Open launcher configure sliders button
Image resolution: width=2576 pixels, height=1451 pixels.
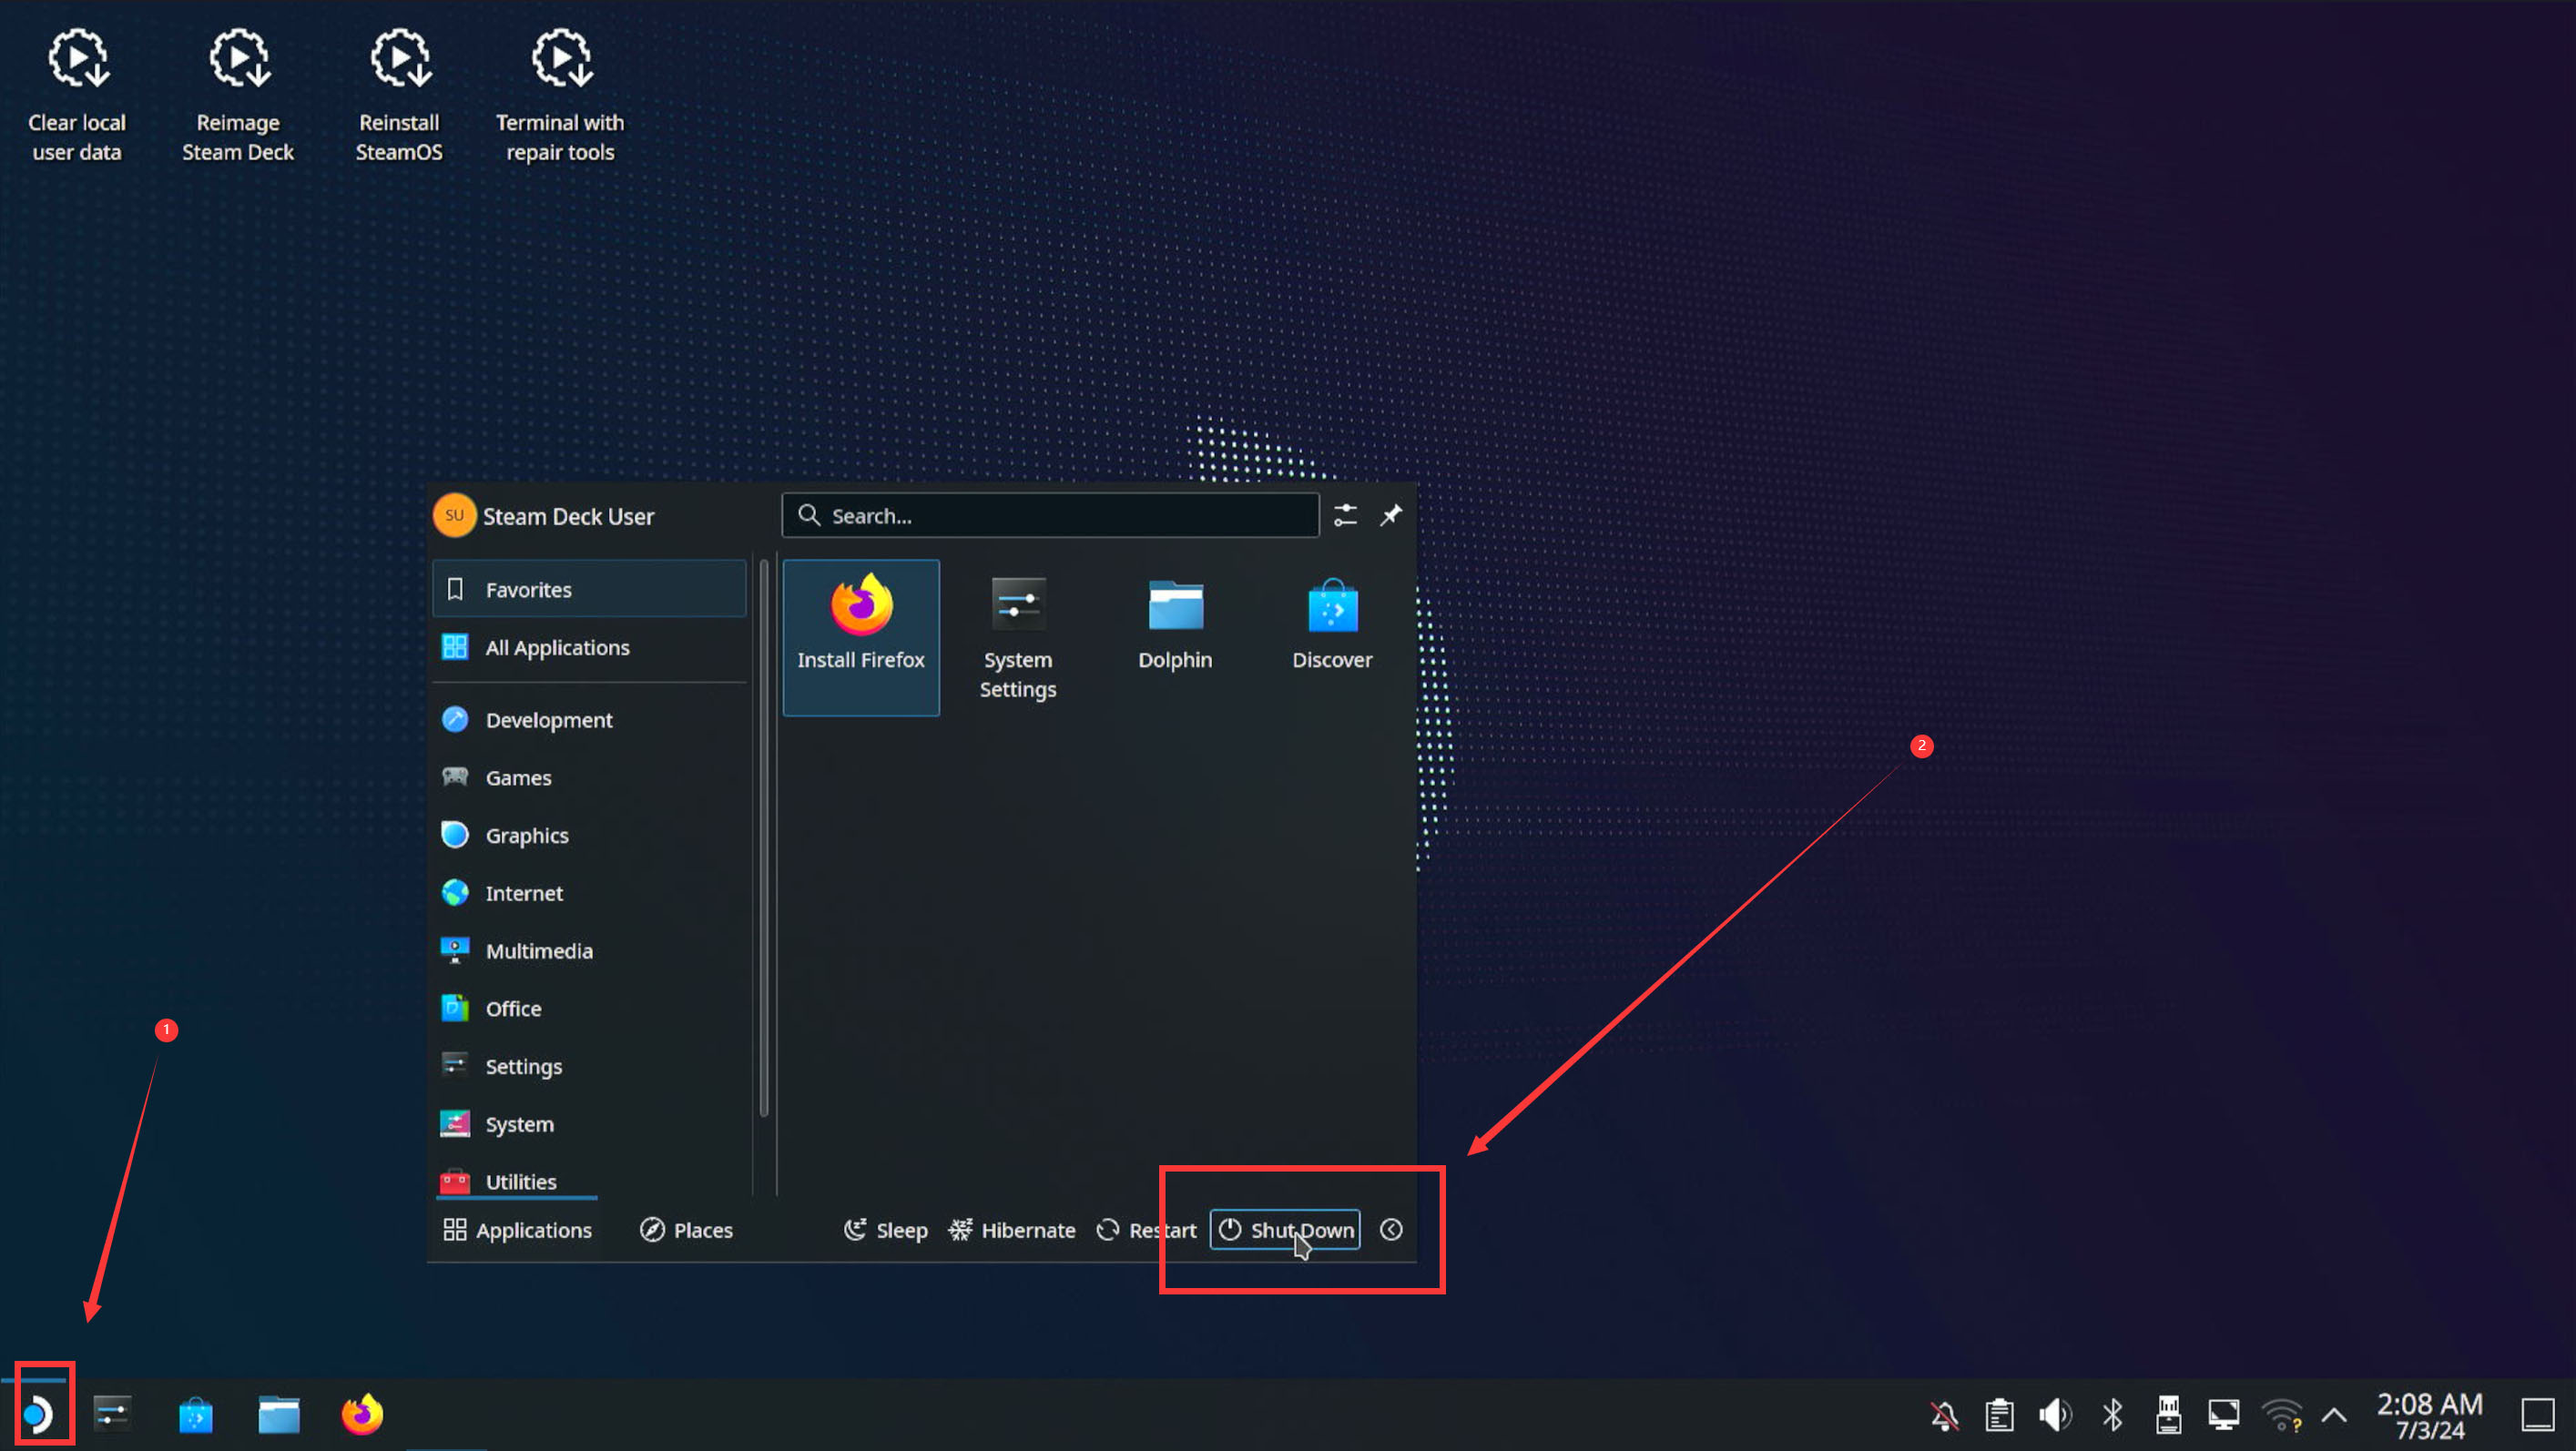(x=1345, y=515)
